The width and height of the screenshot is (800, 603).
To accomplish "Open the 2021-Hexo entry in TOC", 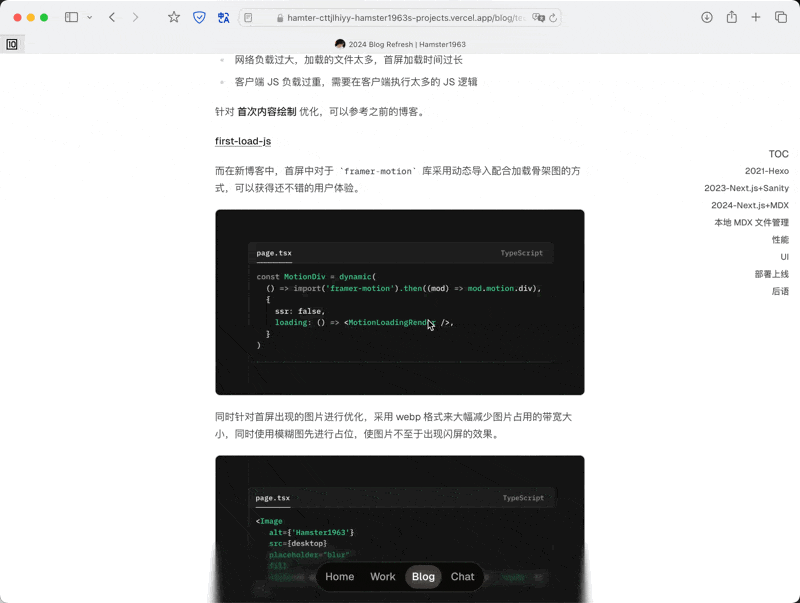I will point(766,170).
